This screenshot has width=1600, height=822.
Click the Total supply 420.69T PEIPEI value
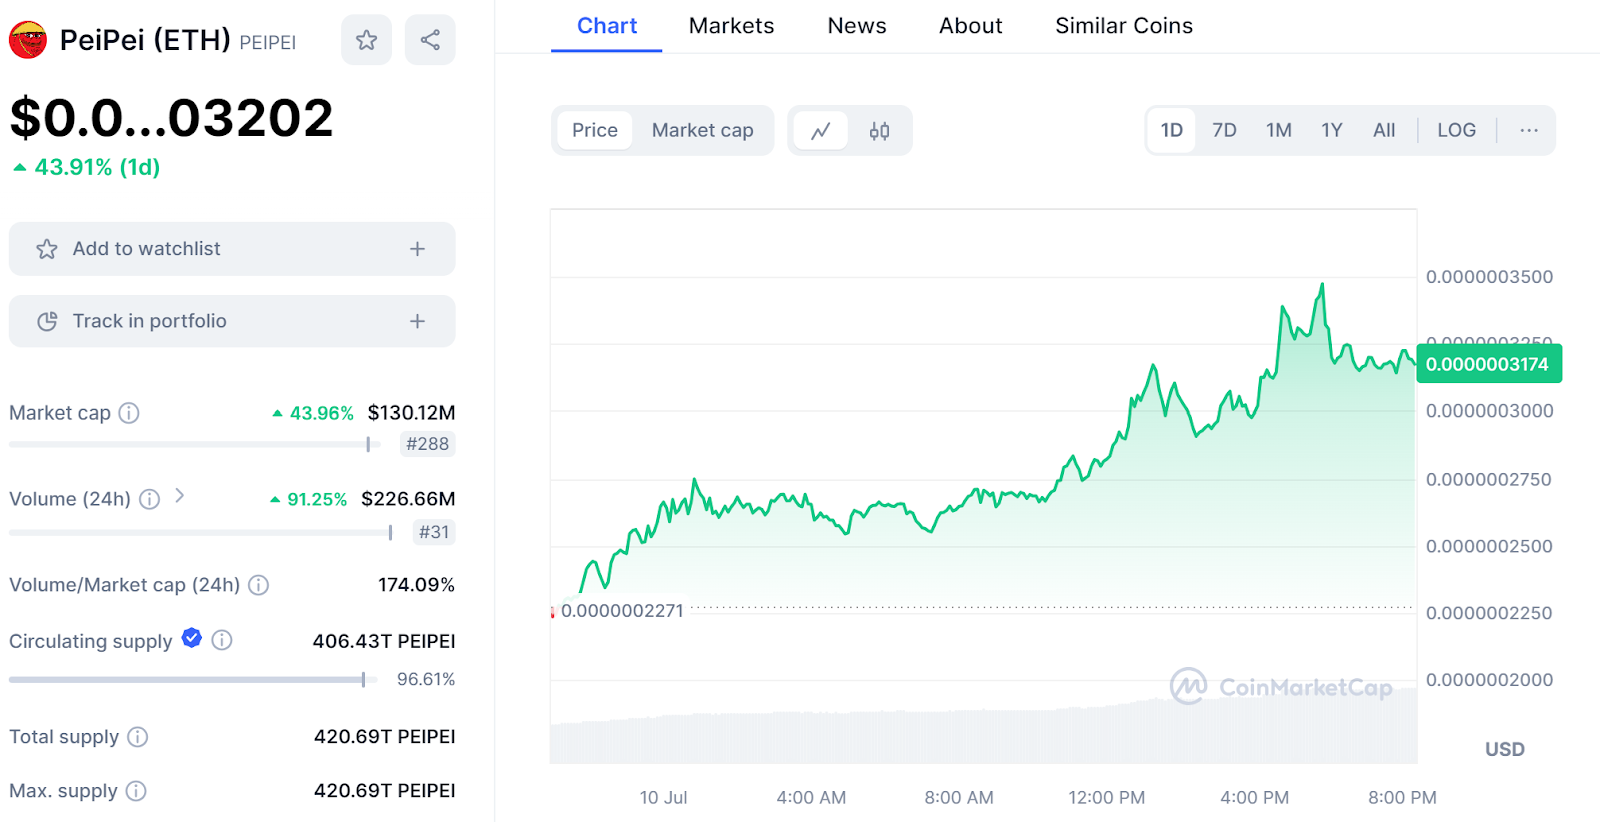pyautogui.click(x=385, y=737)
